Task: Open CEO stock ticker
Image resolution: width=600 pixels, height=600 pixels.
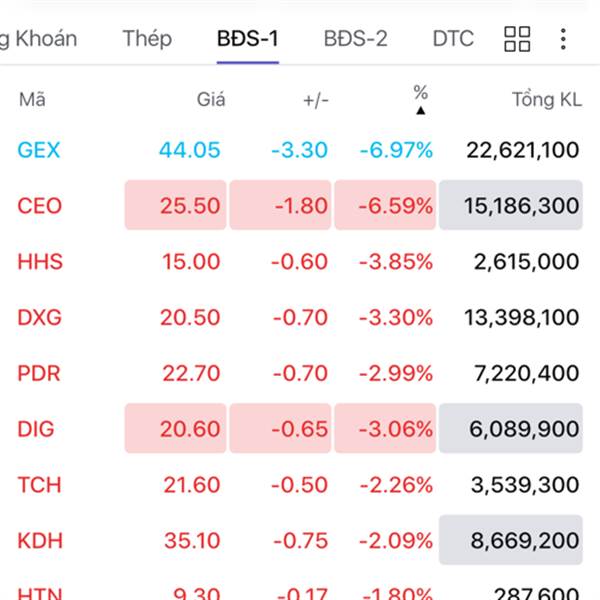Action: click(x=39, y=206)
